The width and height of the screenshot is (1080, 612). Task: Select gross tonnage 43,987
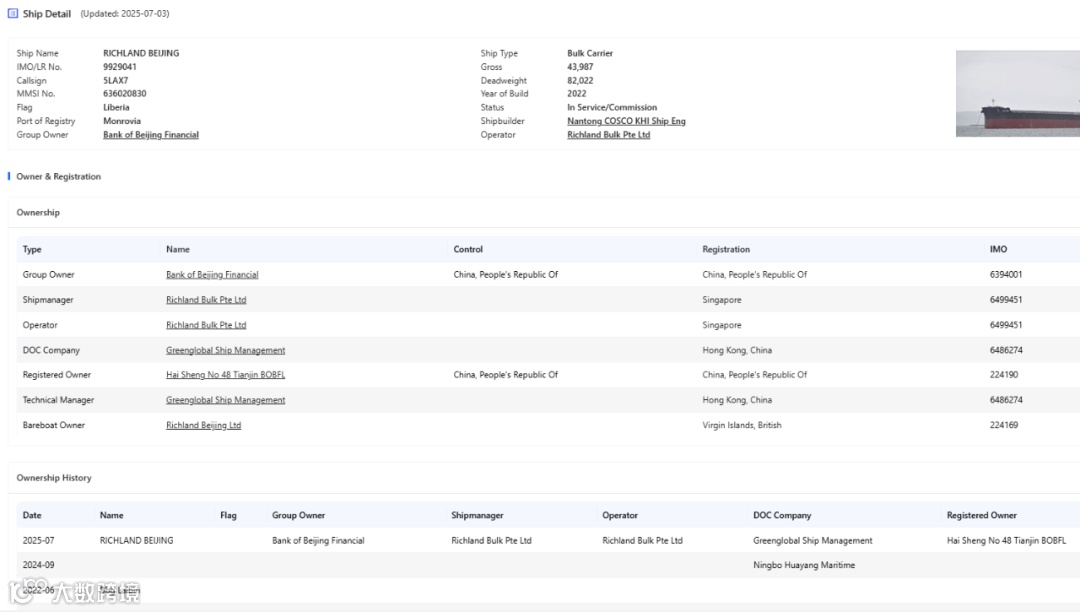(580, 67)
